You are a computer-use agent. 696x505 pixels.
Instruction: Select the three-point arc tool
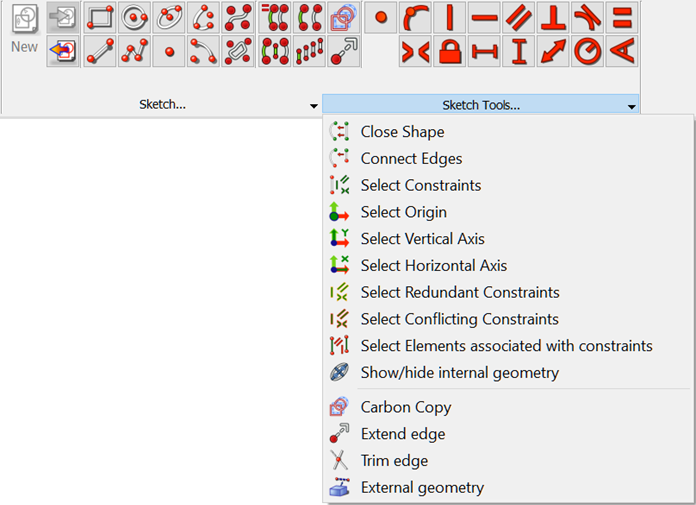(x=204, y=17)
